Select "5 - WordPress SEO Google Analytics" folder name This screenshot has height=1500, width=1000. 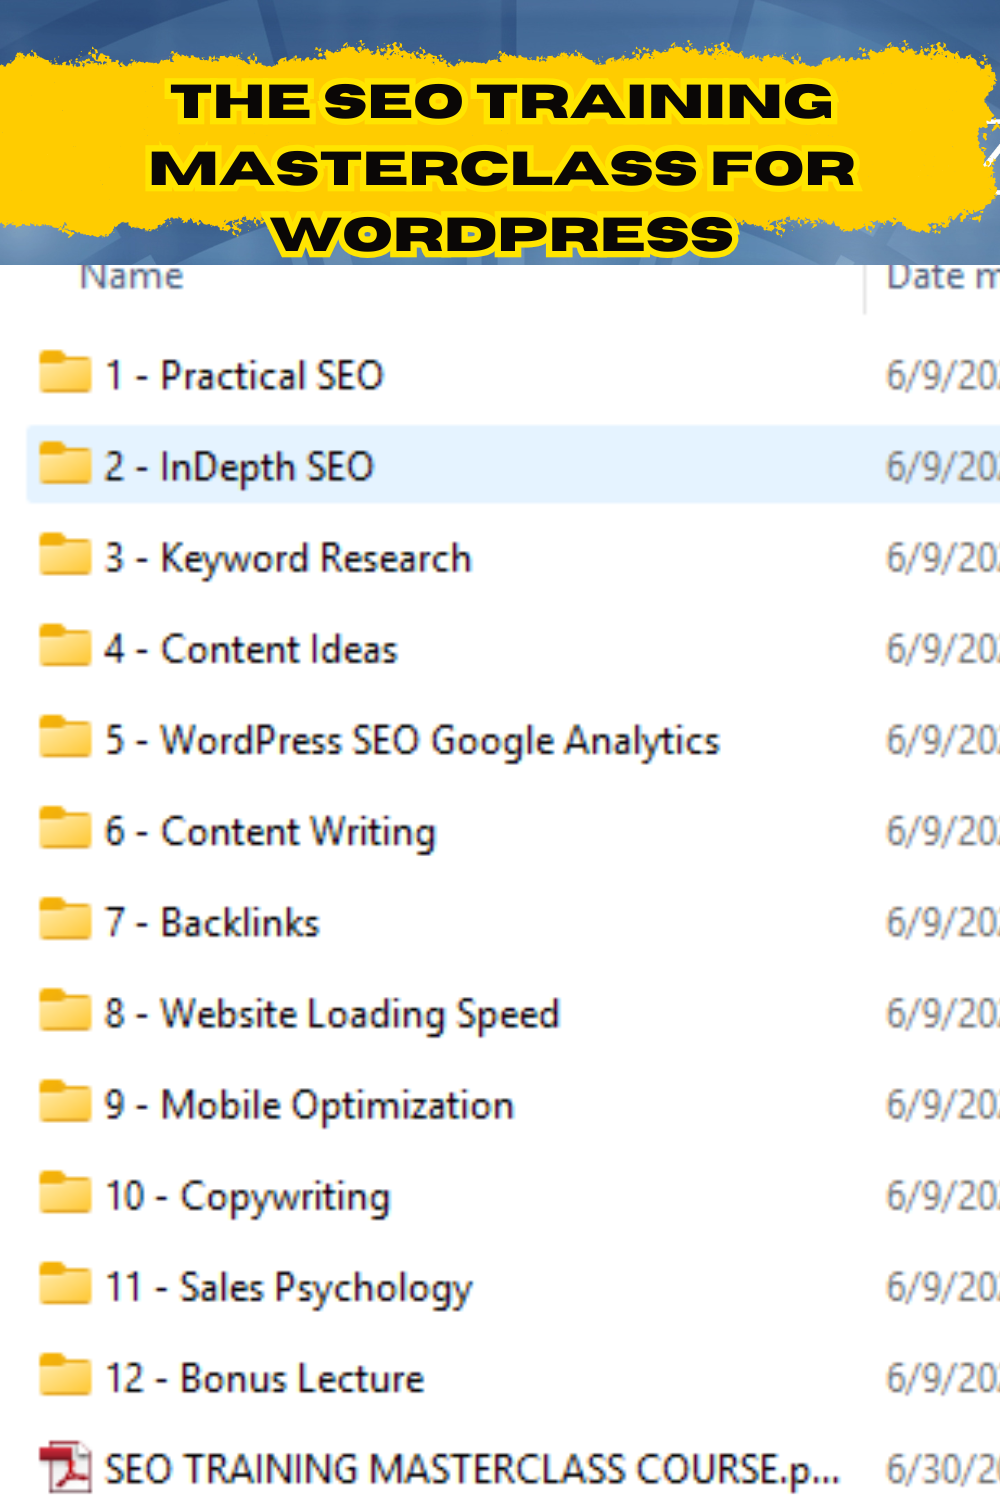pos(412,742)
